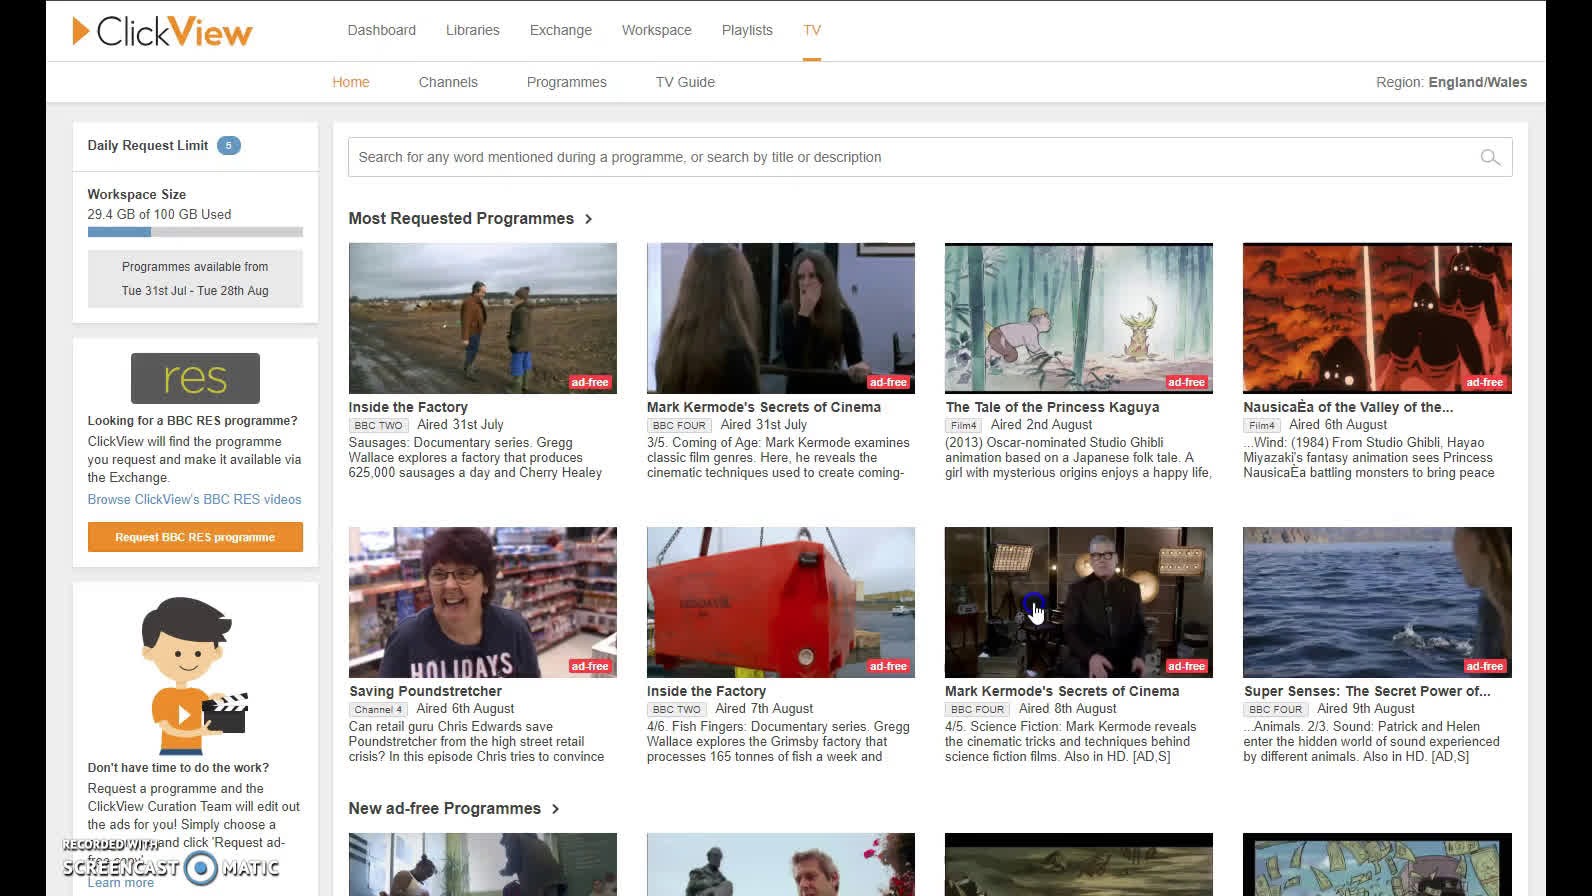The image size is (1592, 896).
Task: Click 'Aired 8th August' date text
Action: tap(1067, 708)
